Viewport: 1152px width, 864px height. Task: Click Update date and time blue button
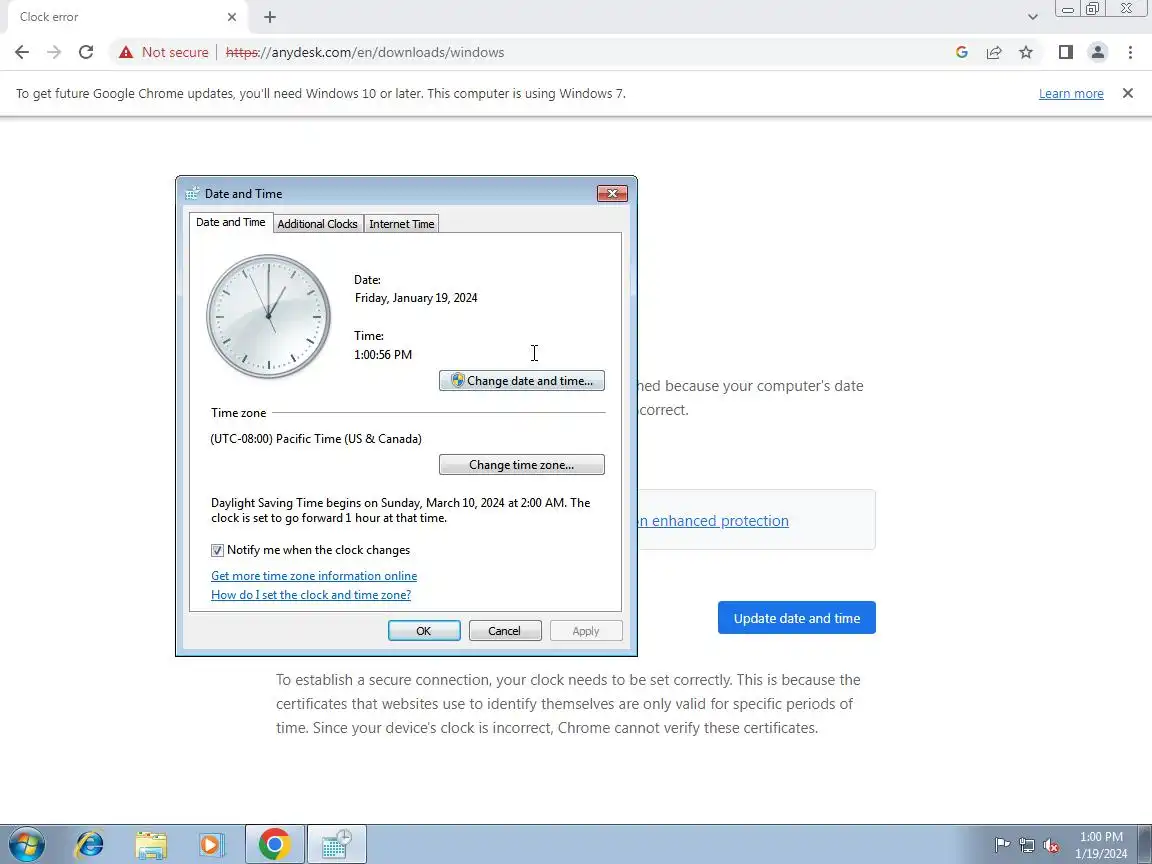(x=796, y=618)
